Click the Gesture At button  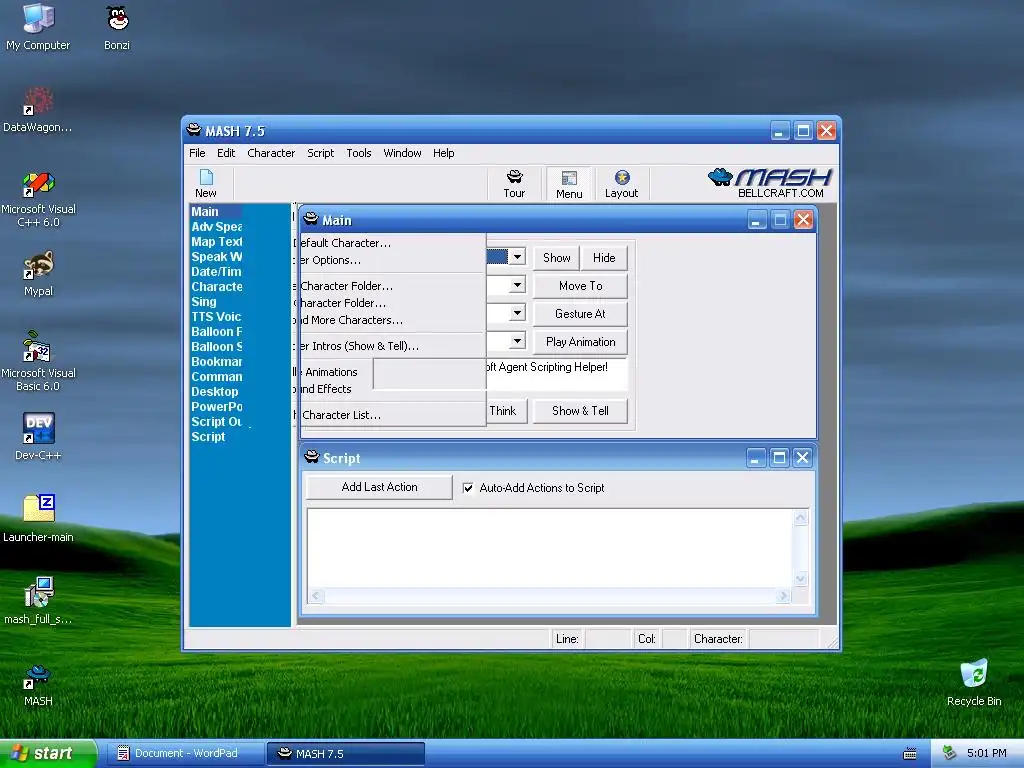click(x=581, y=314)
